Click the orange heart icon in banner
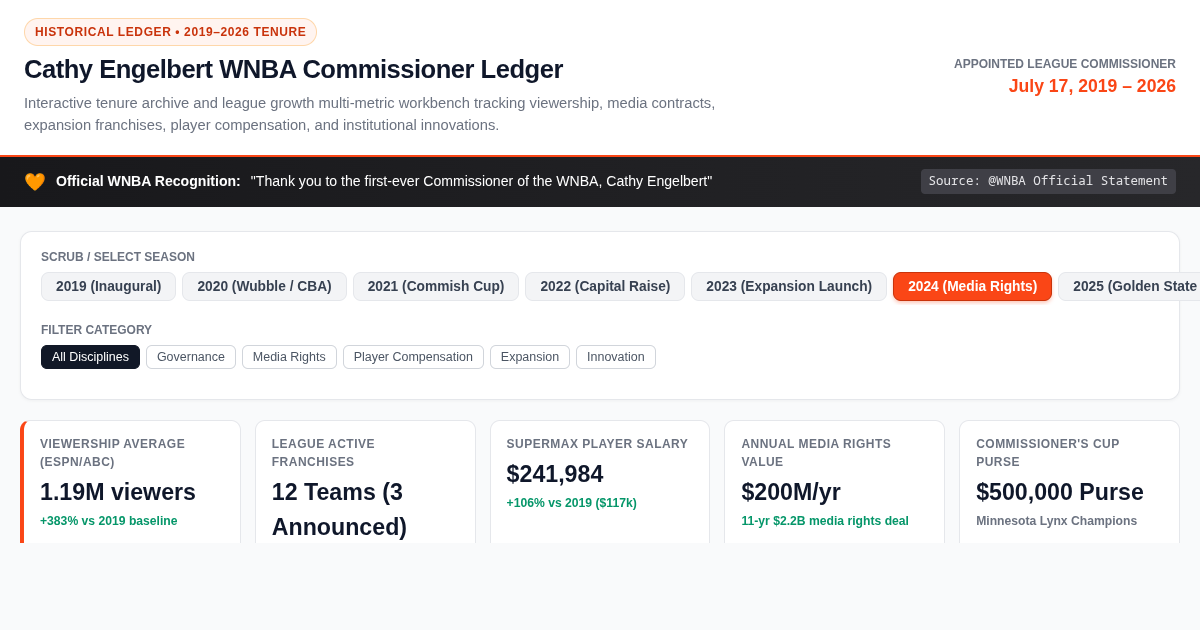 [35, 182]
